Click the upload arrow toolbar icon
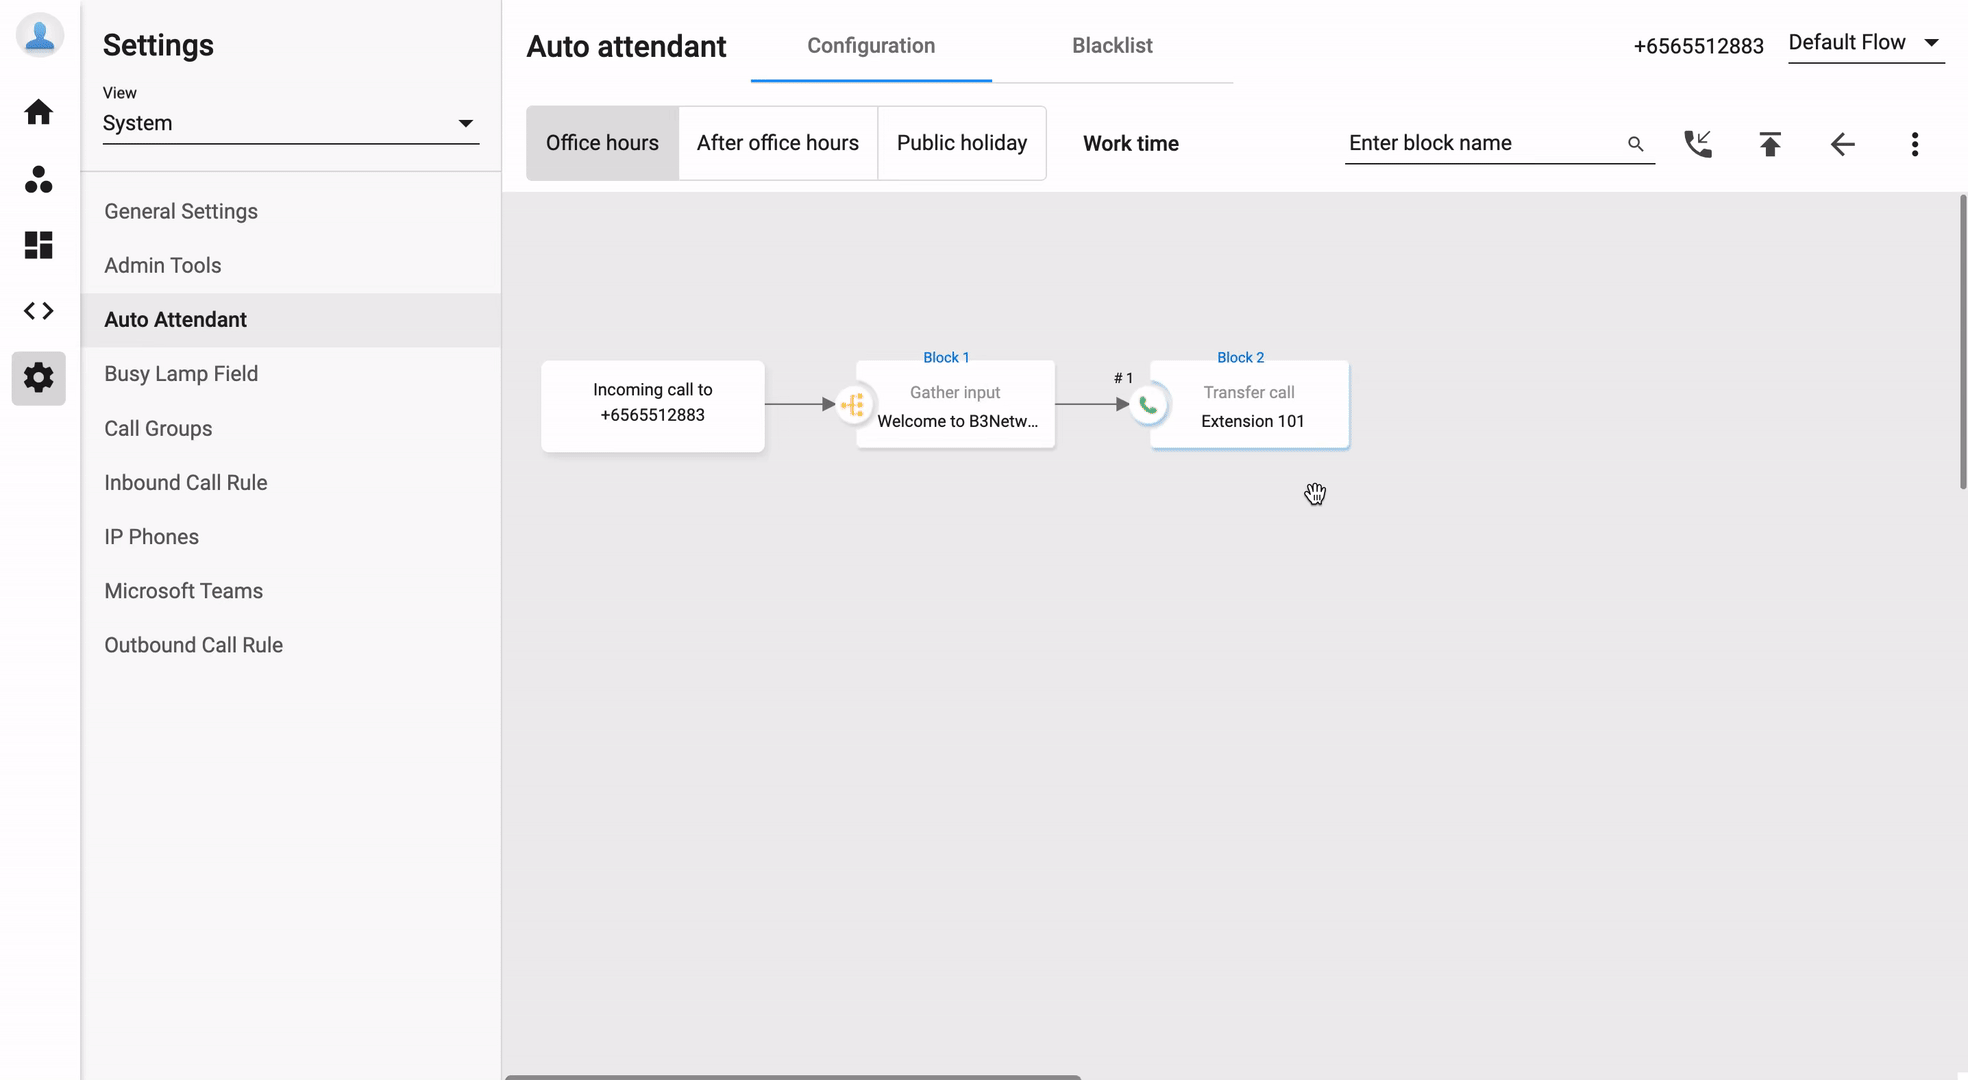 [1770, 144]
